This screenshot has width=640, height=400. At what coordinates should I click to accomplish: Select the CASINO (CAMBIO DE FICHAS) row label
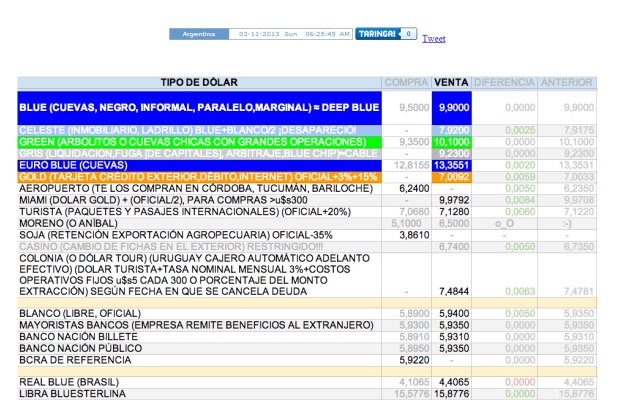click(x=171, y=247)
